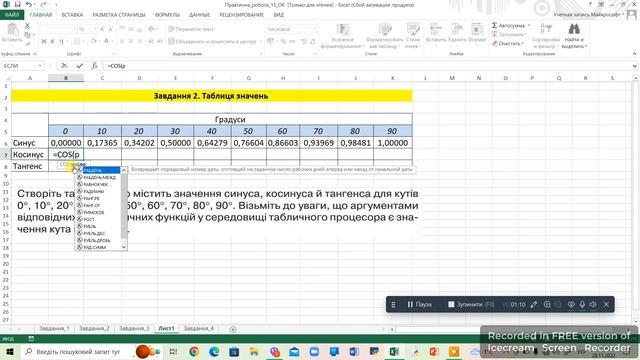This screenshot has height=360, width=640.
Task: Select the Тангенс row label cell
Action: [x=30, y=166]
